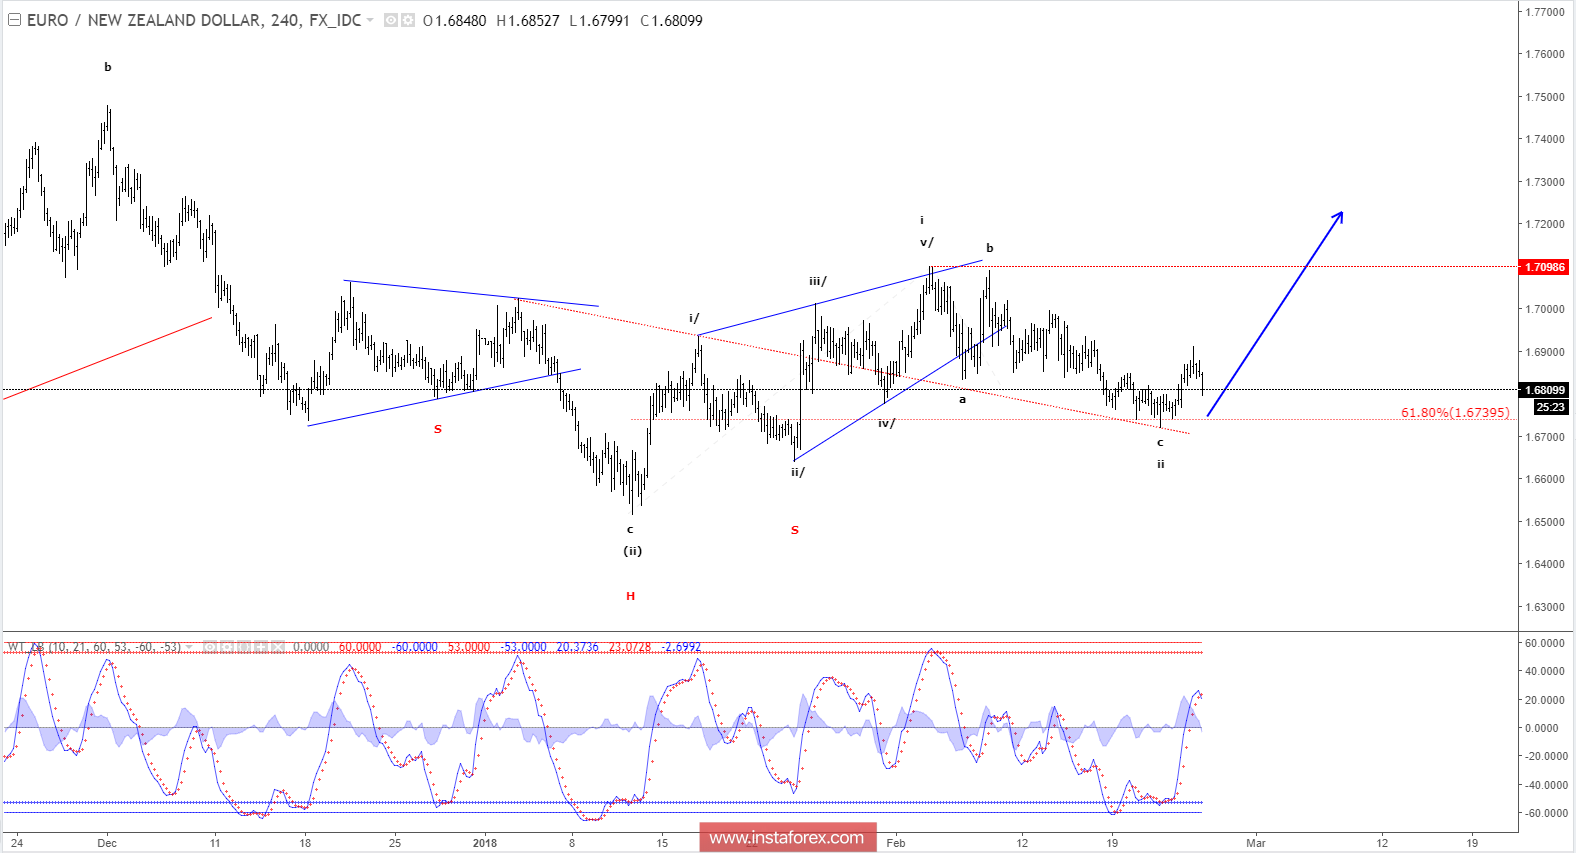Click the 2018 label on time axis
Screen dimensions: 1576x853
485,843
